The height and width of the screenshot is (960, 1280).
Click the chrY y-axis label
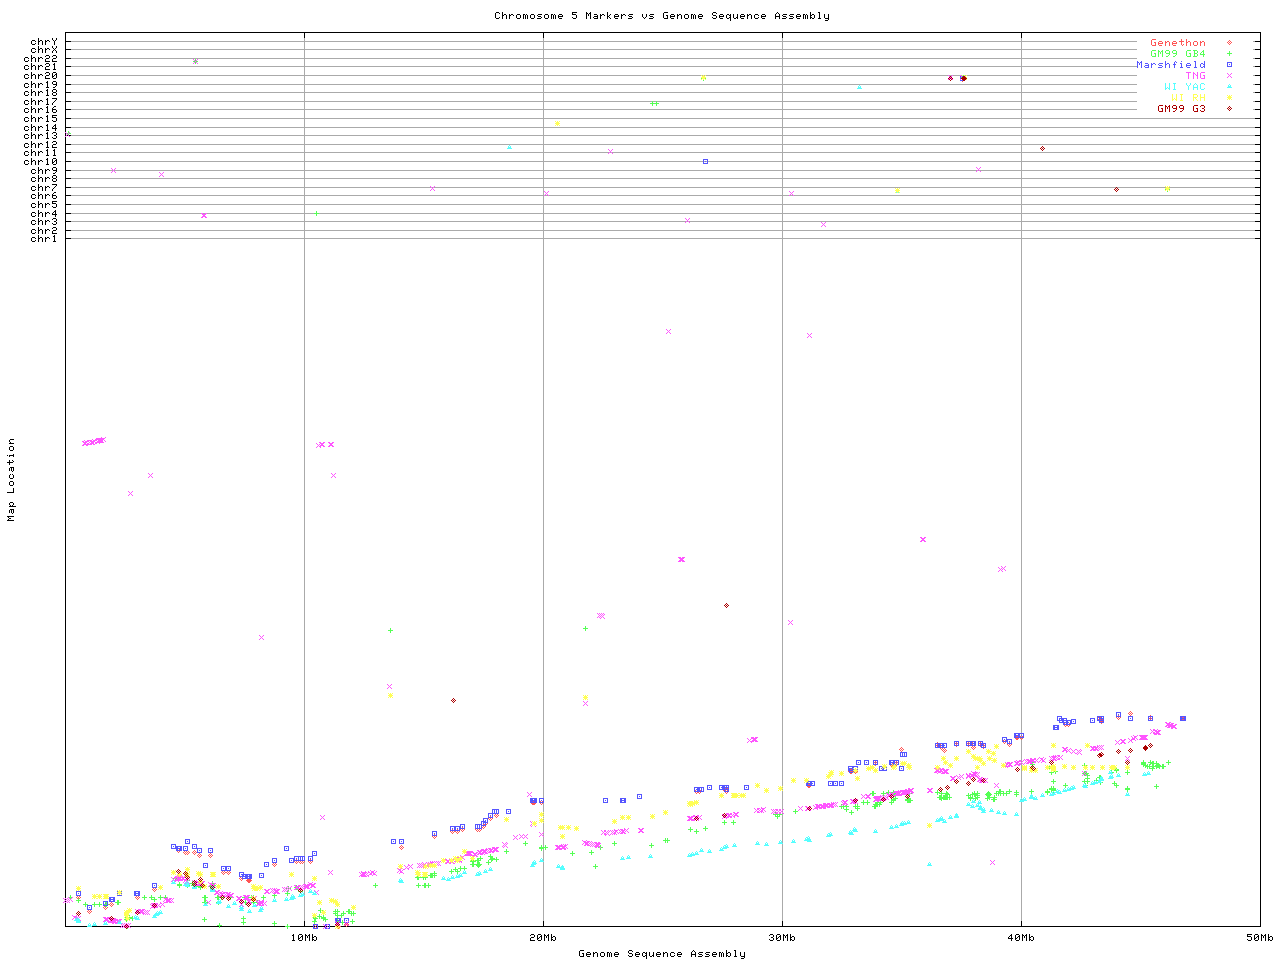44,42
